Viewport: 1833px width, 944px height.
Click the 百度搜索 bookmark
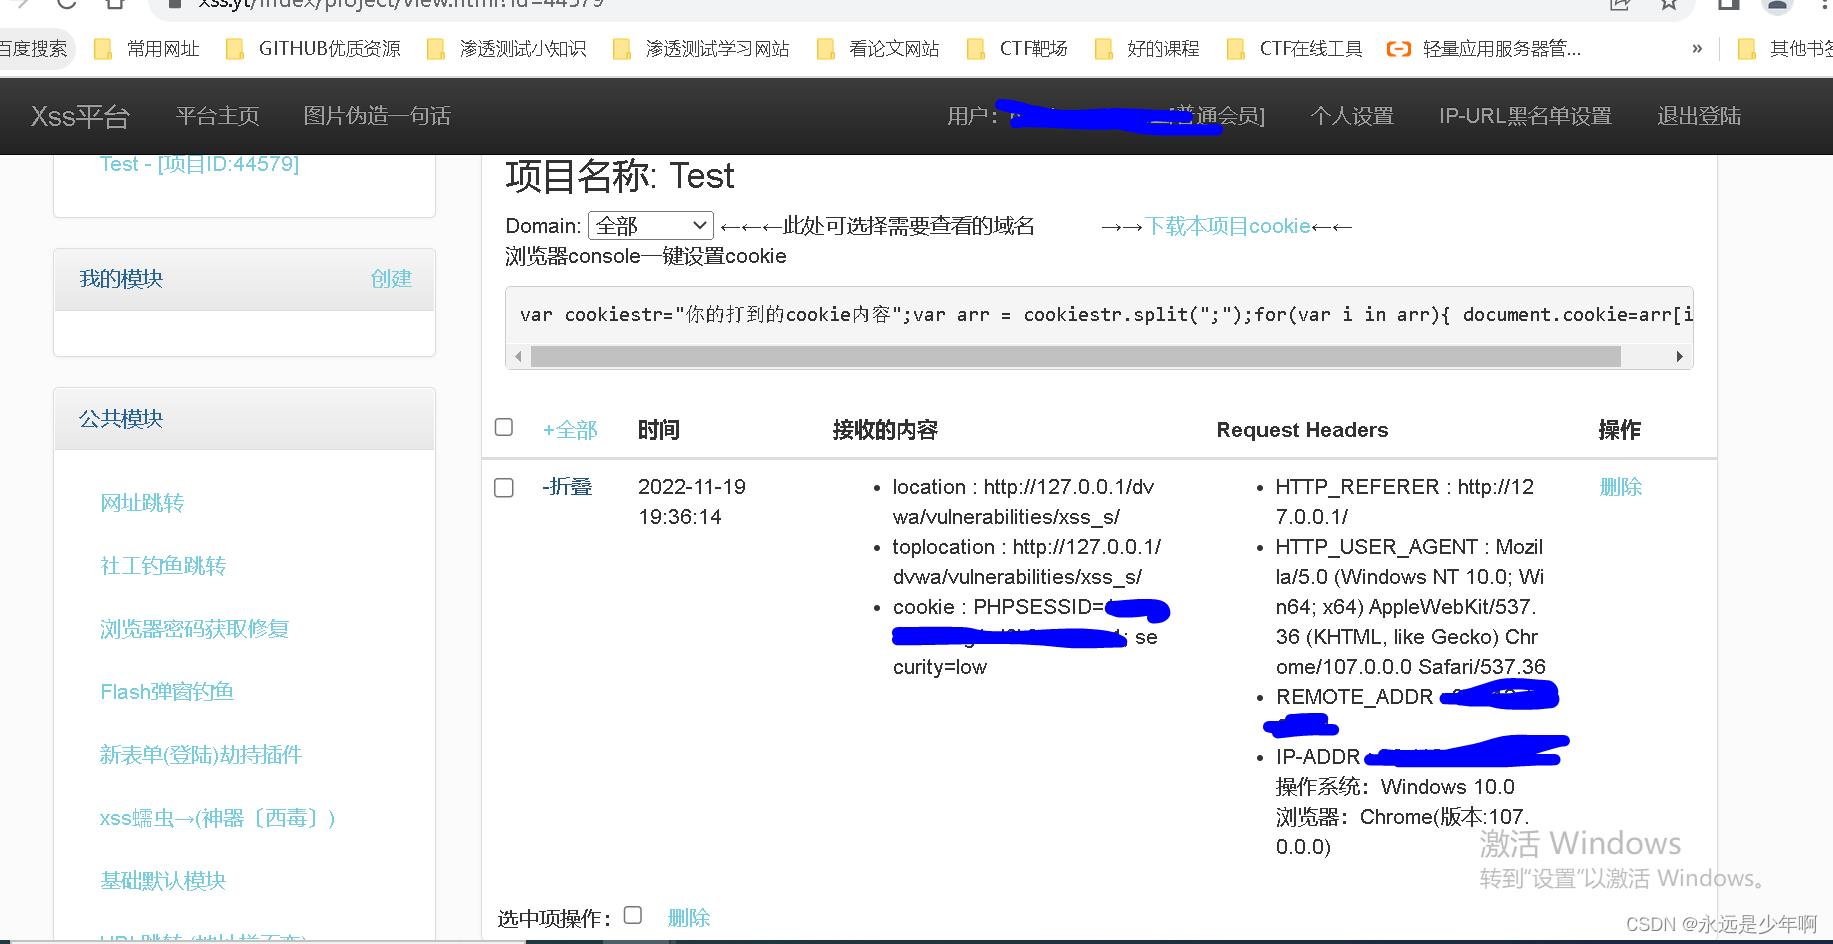click(34, 49)
